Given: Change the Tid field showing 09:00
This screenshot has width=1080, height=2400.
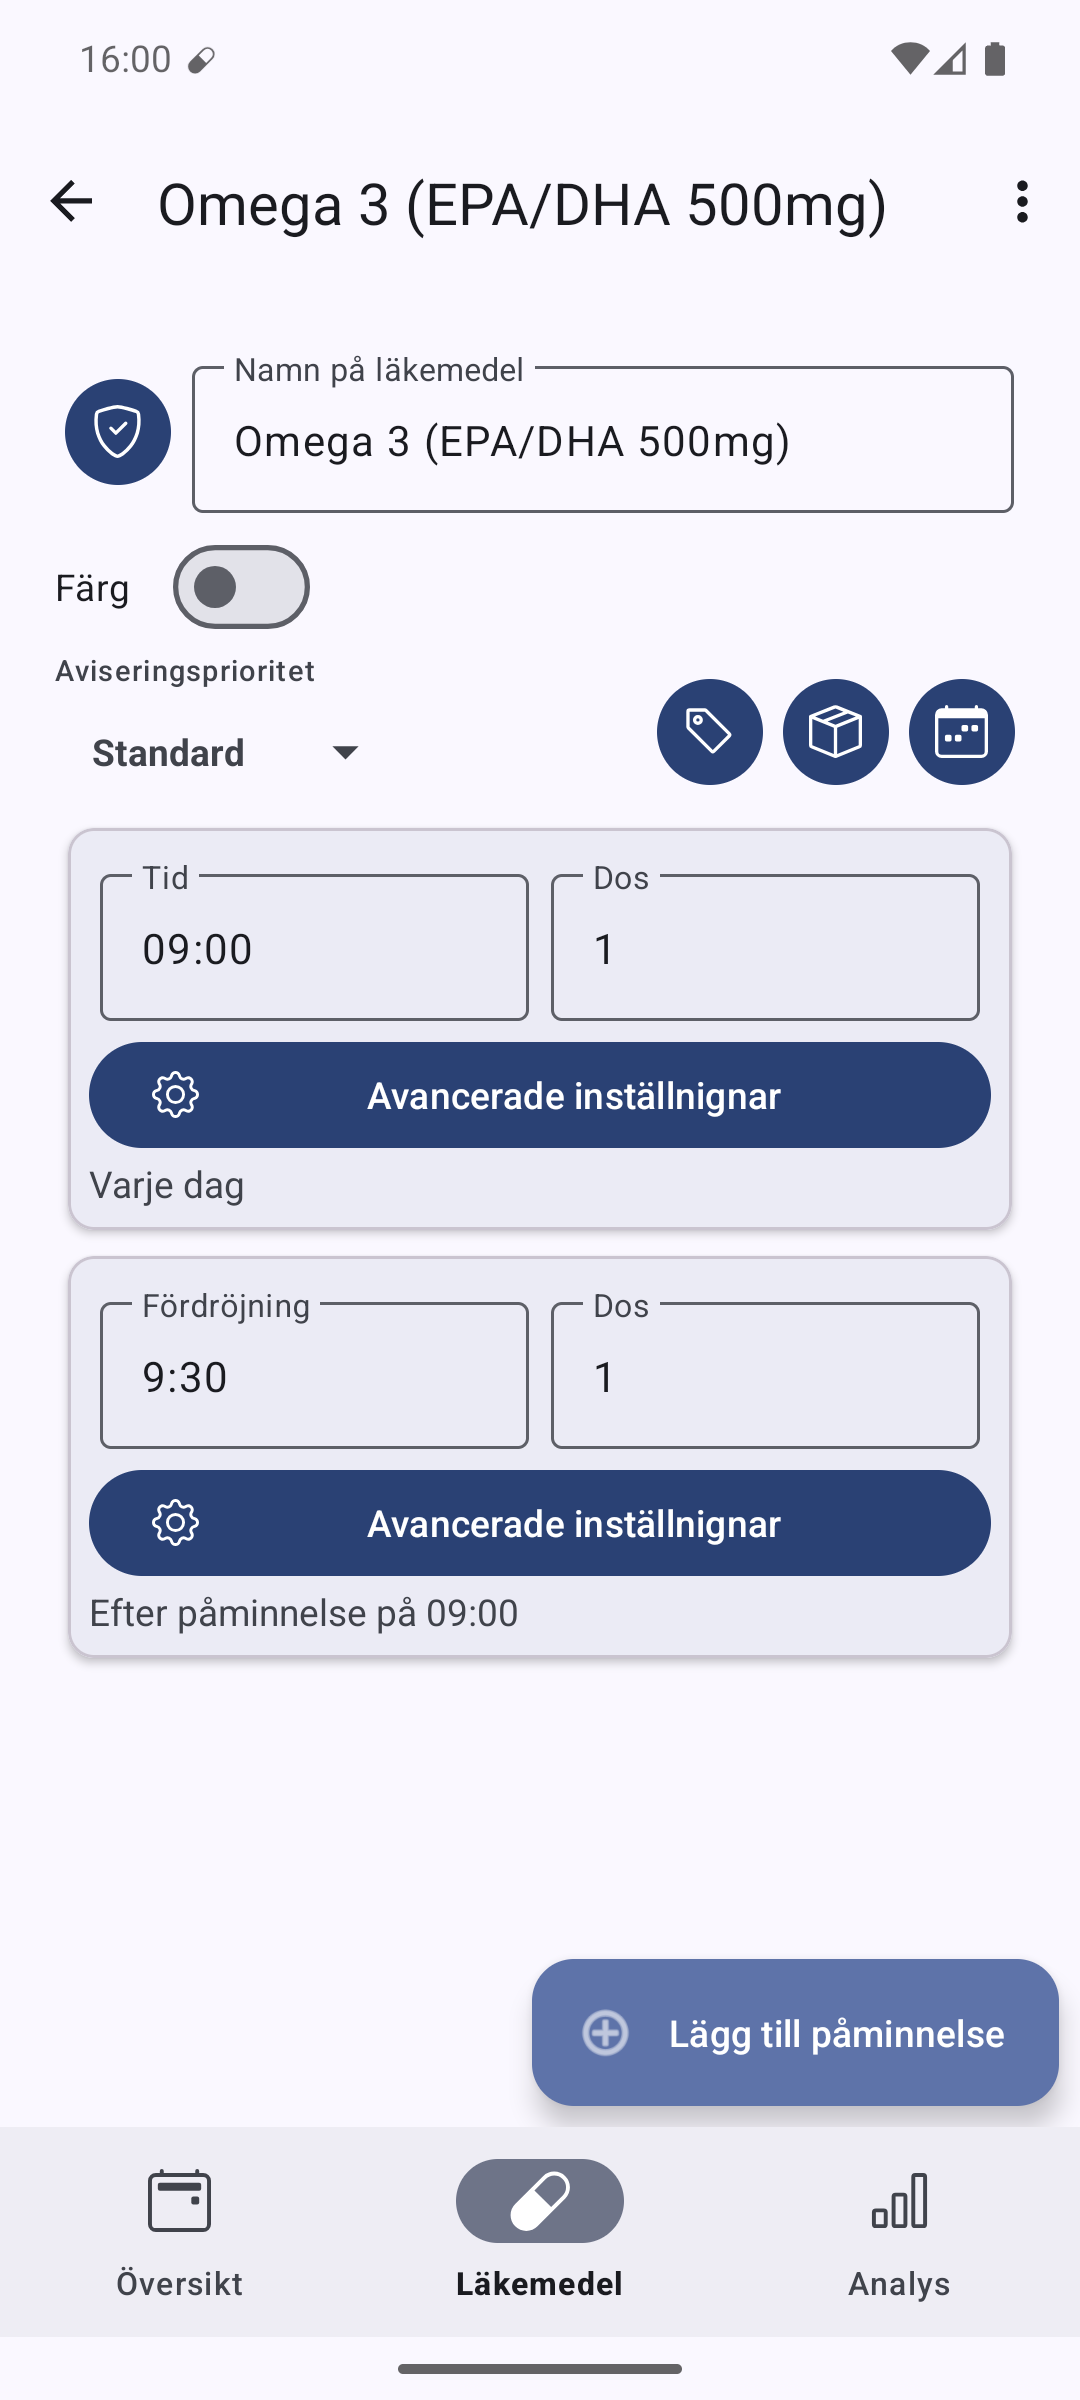Looking at the screenshot, I should pyautogui.click(x=314, y=948).
